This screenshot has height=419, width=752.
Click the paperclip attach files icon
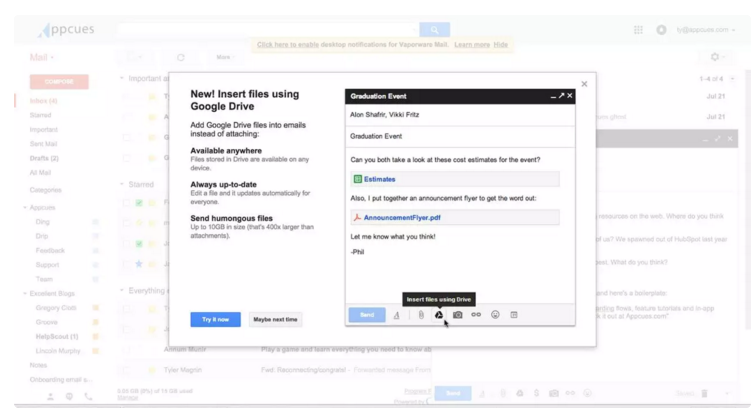pos(421,315)
